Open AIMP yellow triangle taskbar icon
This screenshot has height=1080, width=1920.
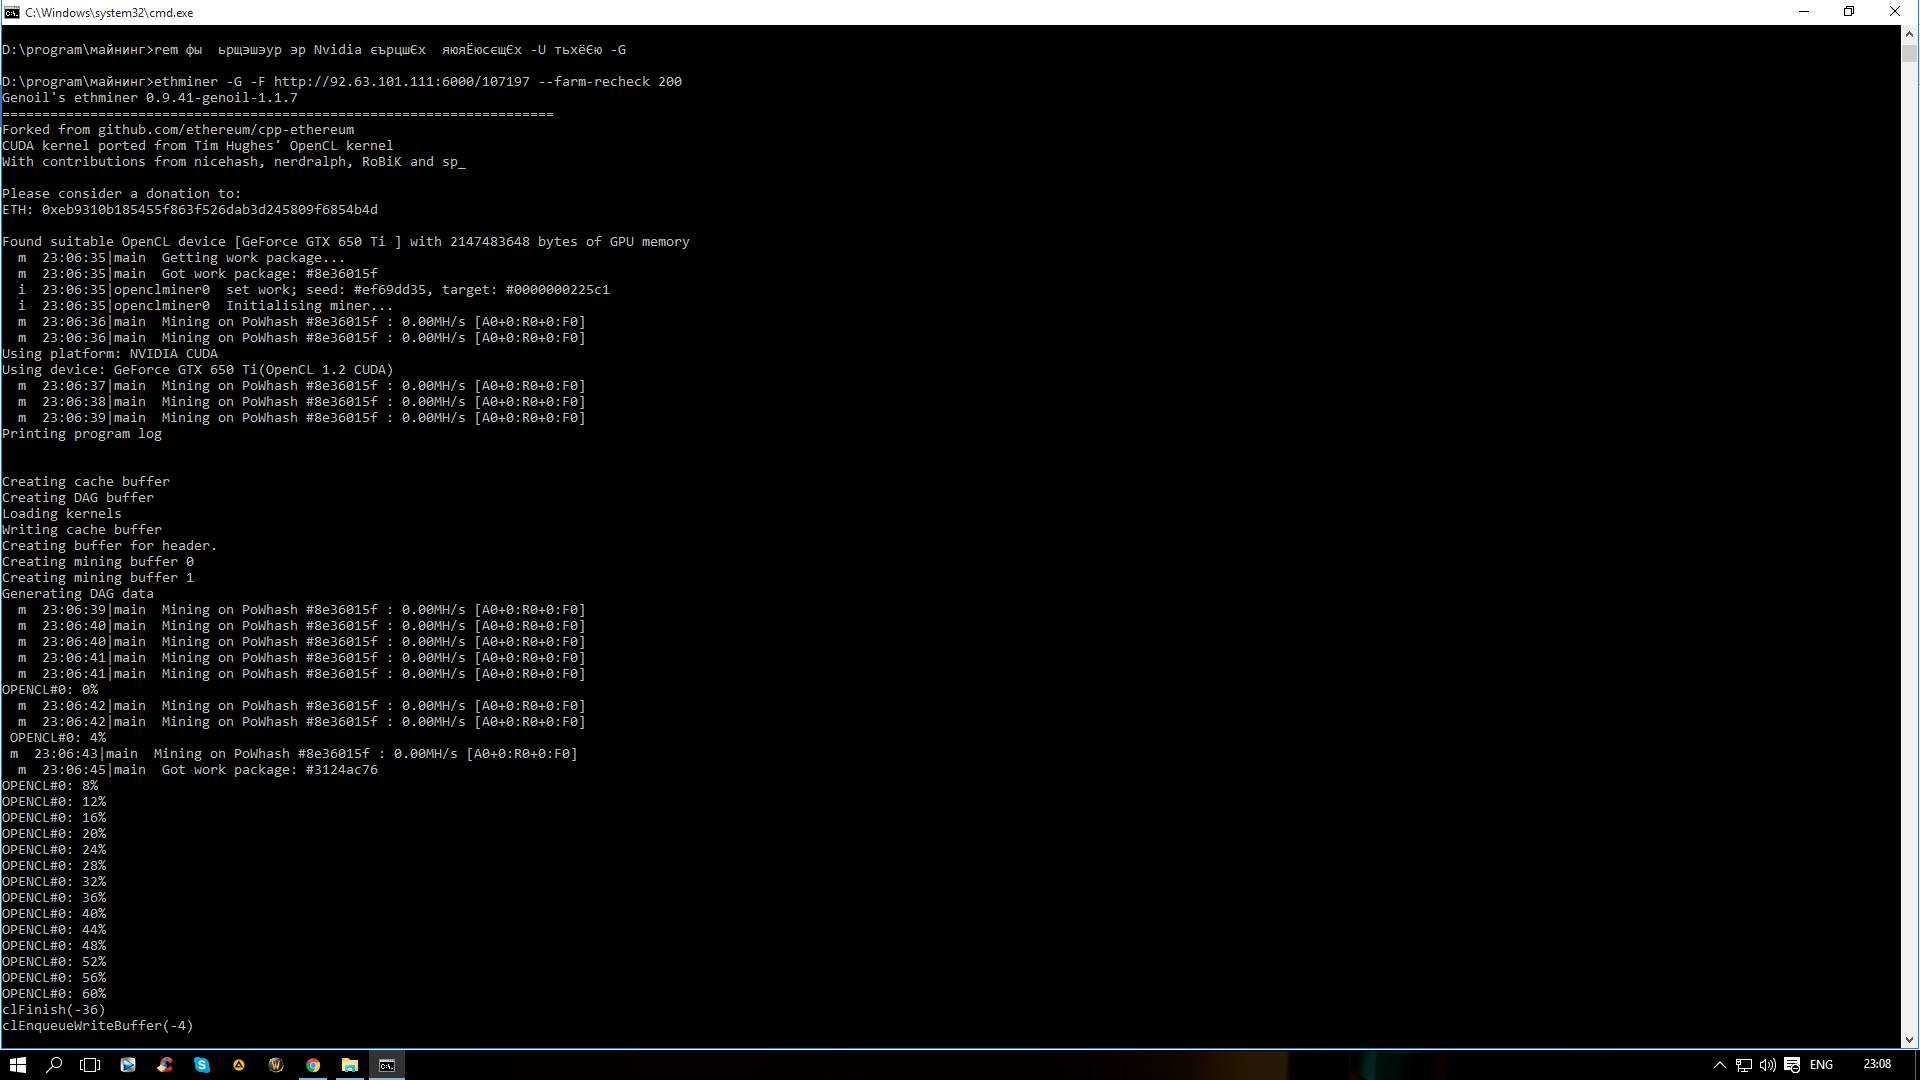239,1065
